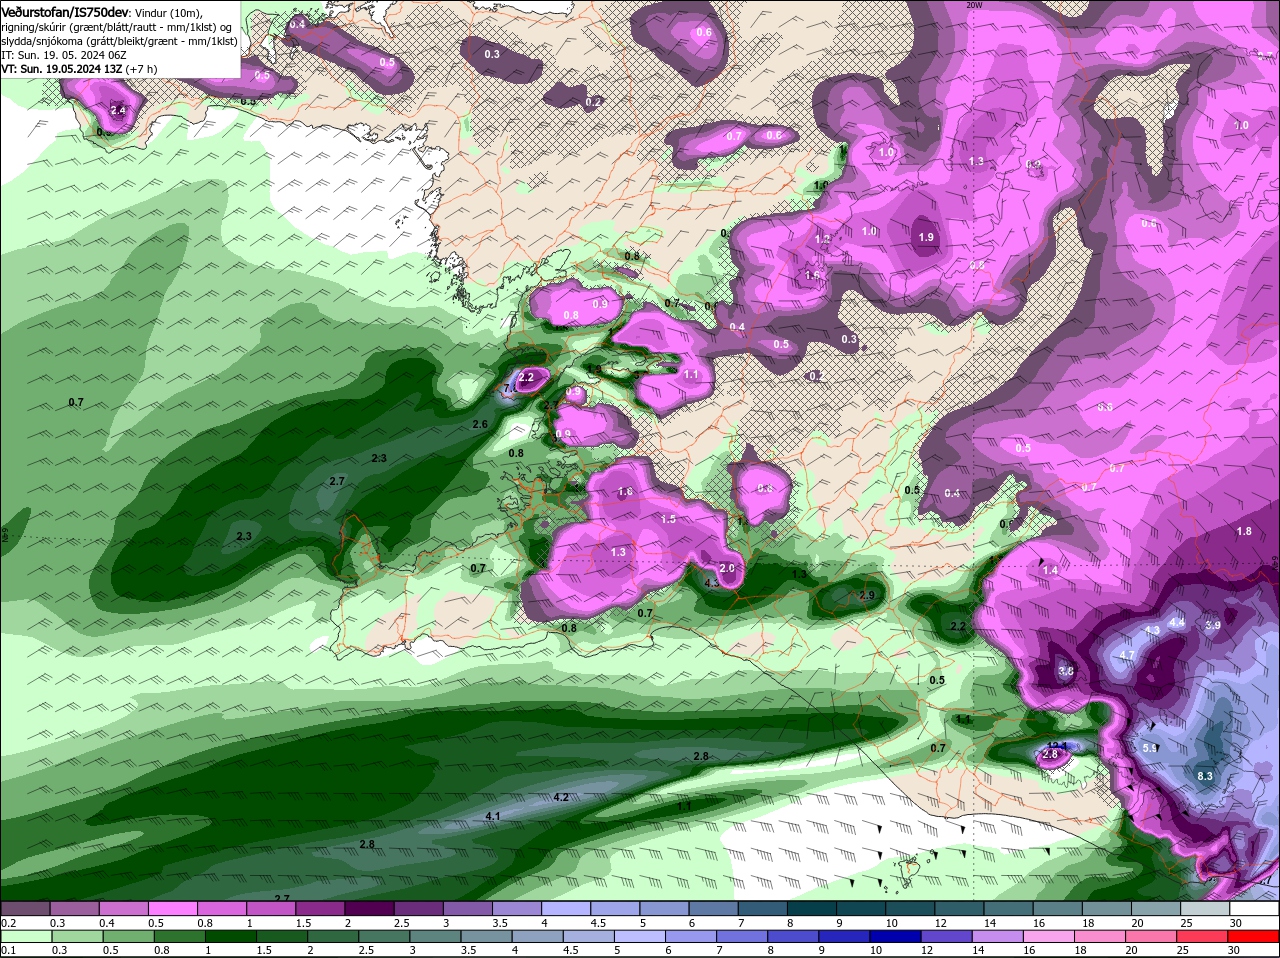Click the value '1.9' in the northern purple area
This screenshot has height=958, width=1280.
point(926,237)
